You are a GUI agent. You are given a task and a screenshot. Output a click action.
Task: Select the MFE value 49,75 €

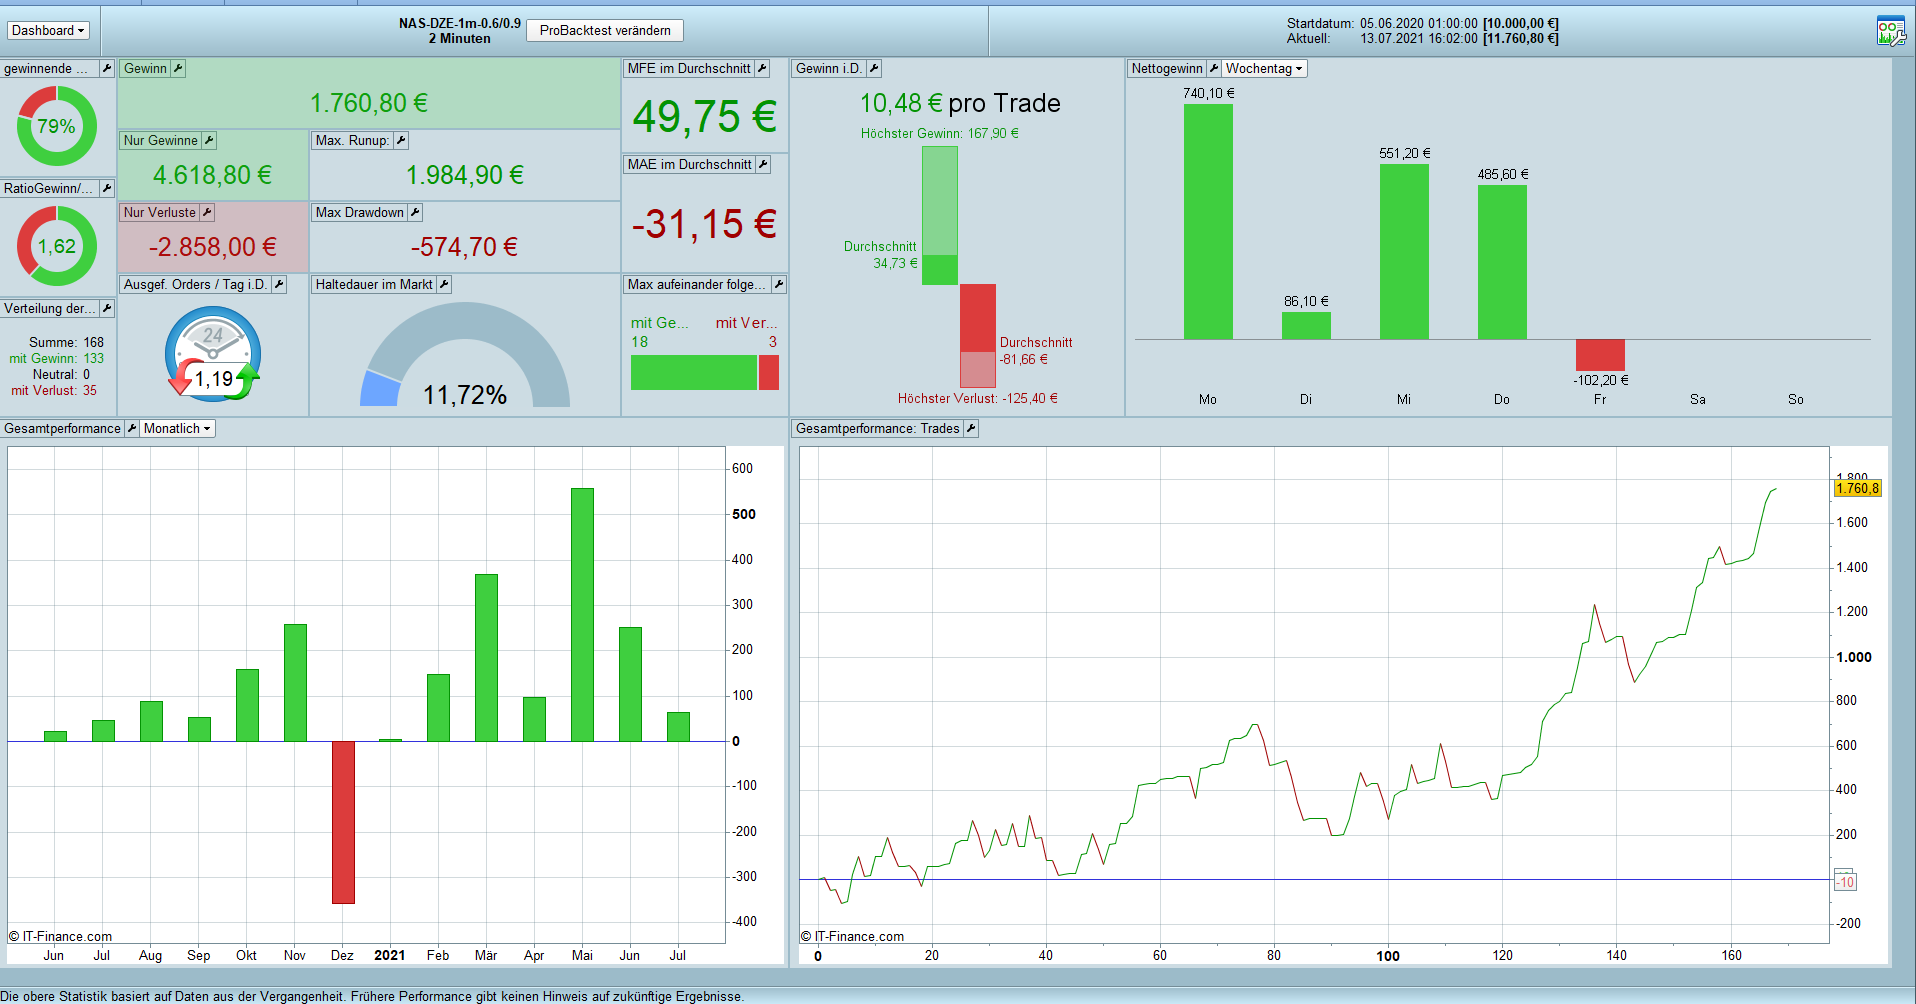click(705, 116)
